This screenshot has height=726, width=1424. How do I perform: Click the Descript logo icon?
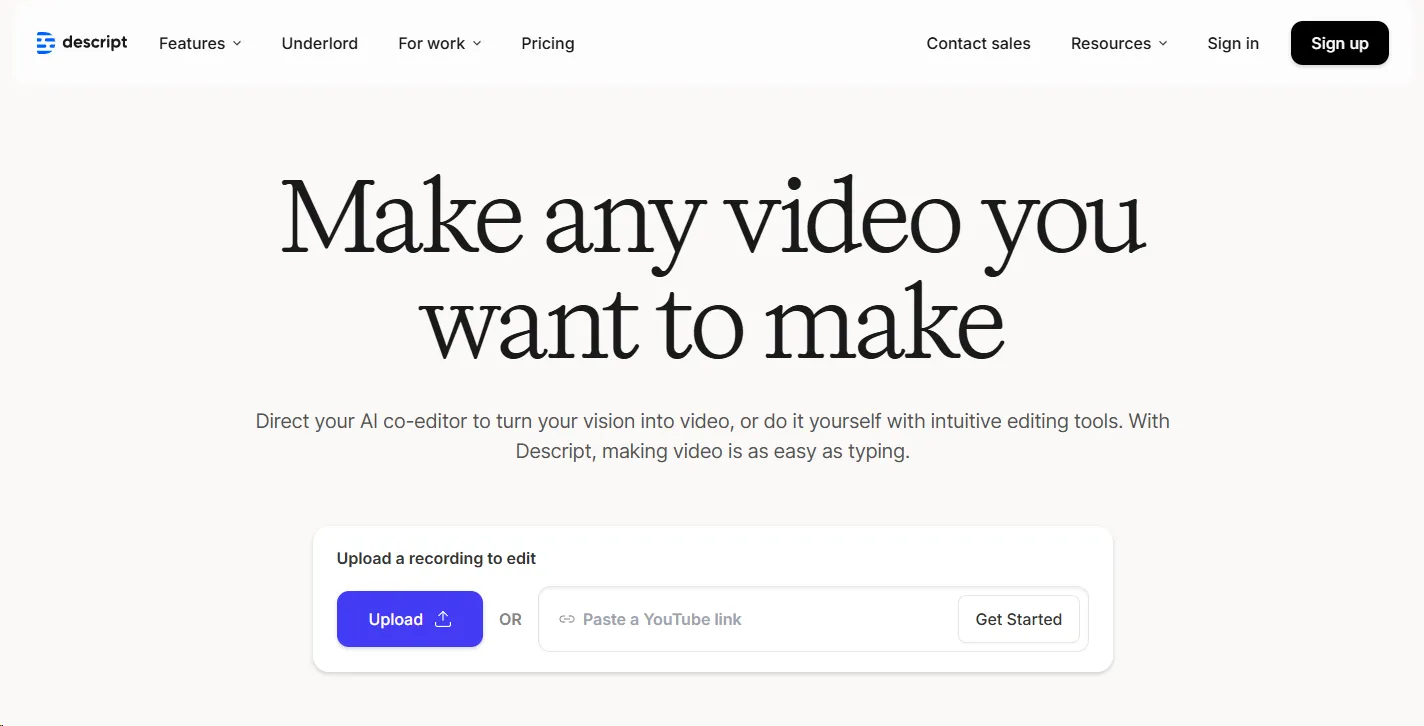pyautogui.click(x=45, y=43)
